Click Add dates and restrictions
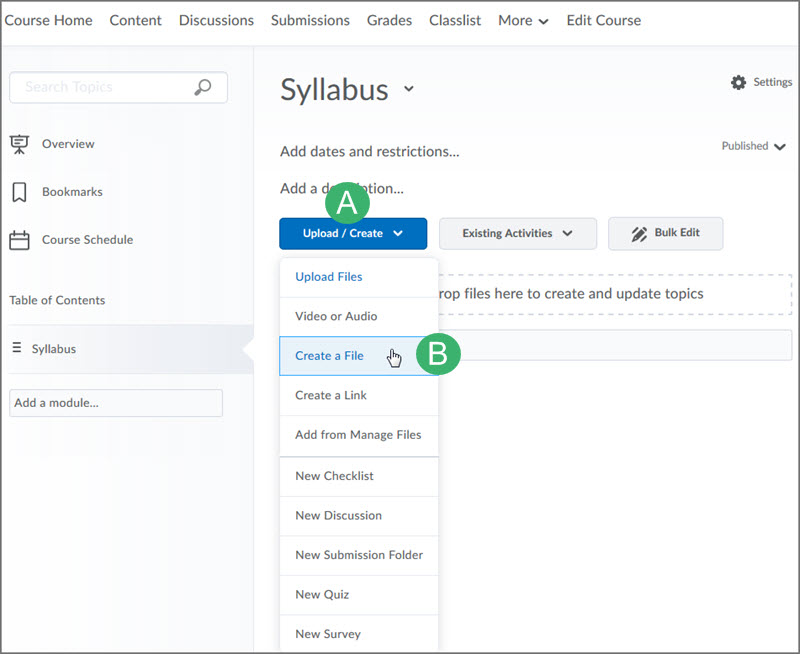 click(x=369, y=152)
